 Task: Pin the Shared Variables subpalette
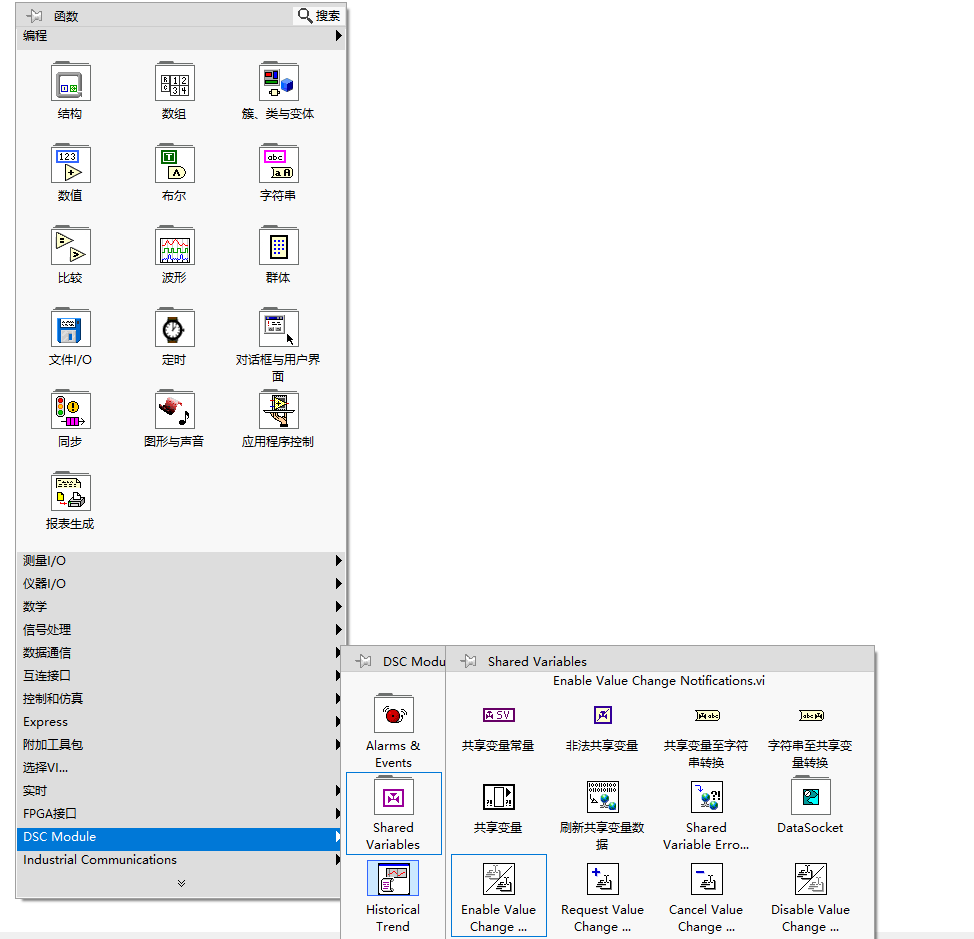click(x=468, y=661)
